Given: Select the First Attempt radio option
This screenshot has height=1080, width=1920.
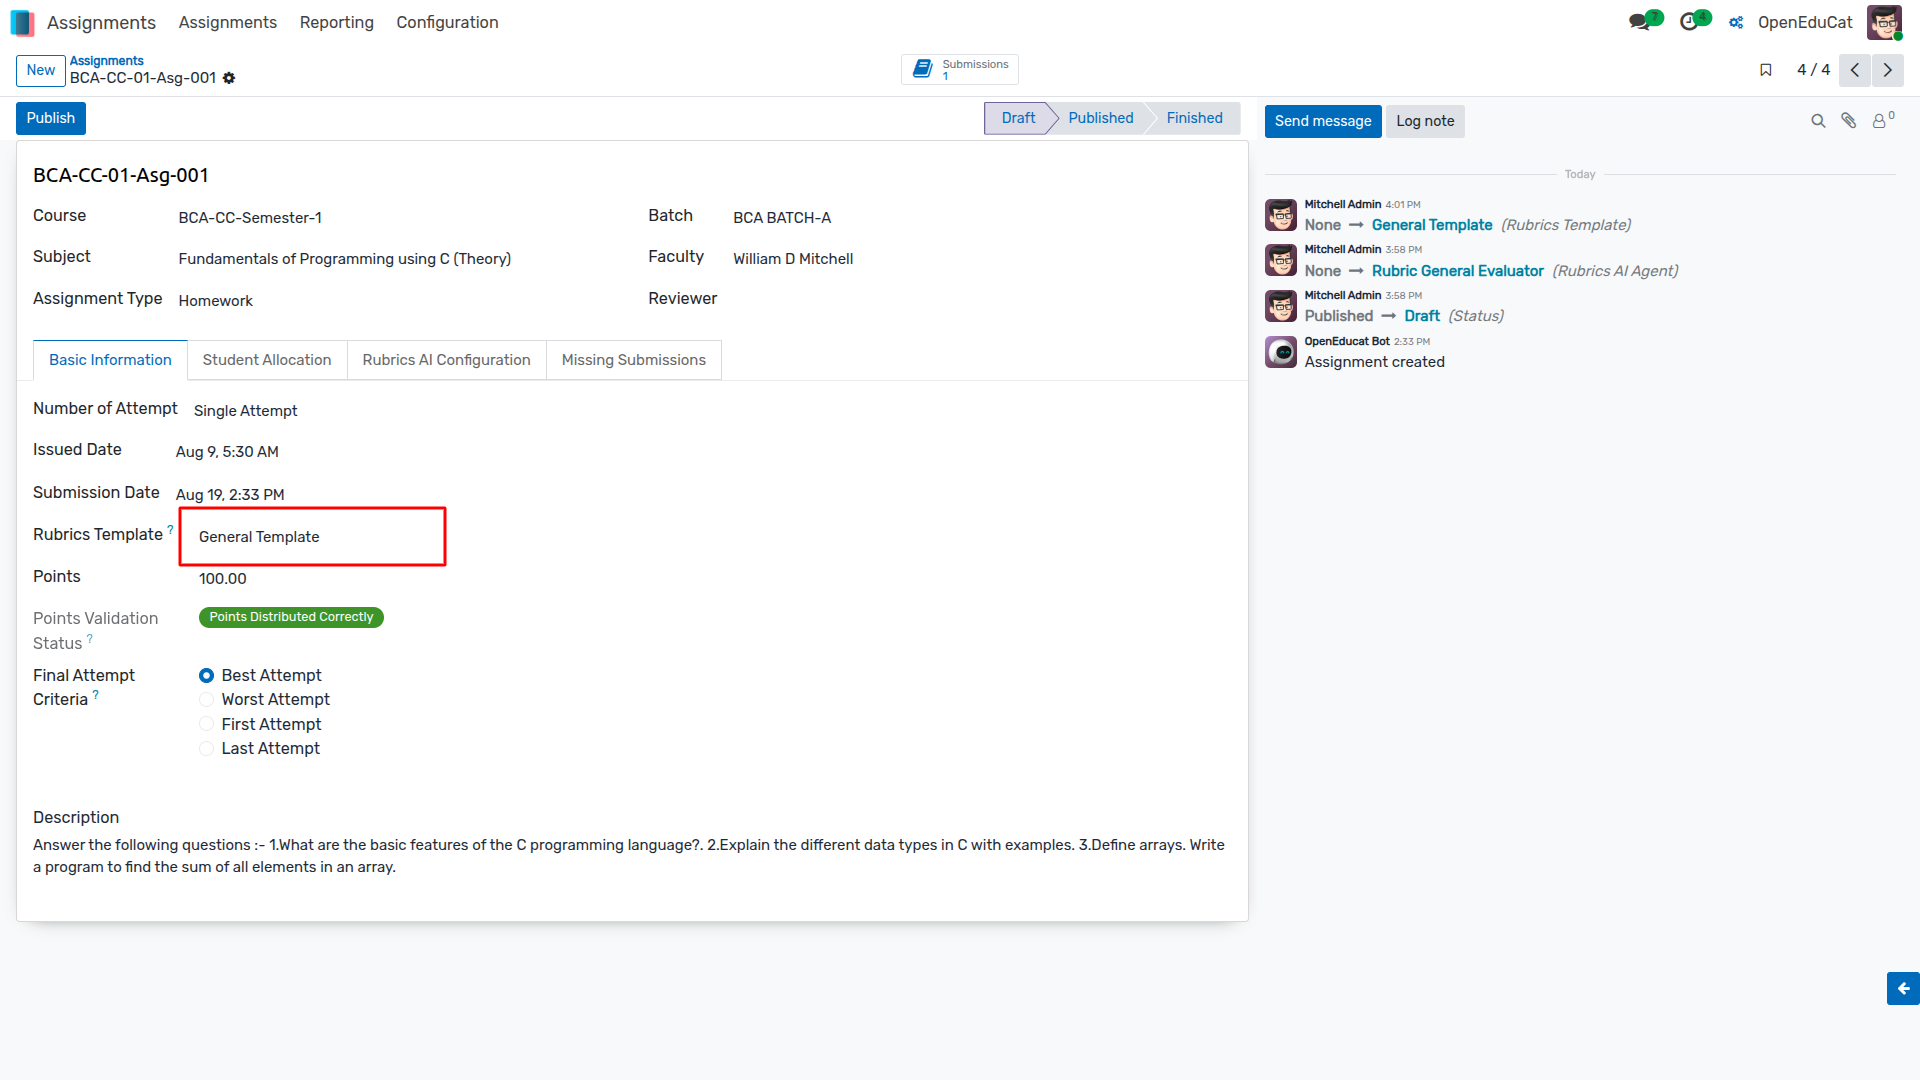Looking at the screenshot, I should pyautogui.click(x=206, y=724).
